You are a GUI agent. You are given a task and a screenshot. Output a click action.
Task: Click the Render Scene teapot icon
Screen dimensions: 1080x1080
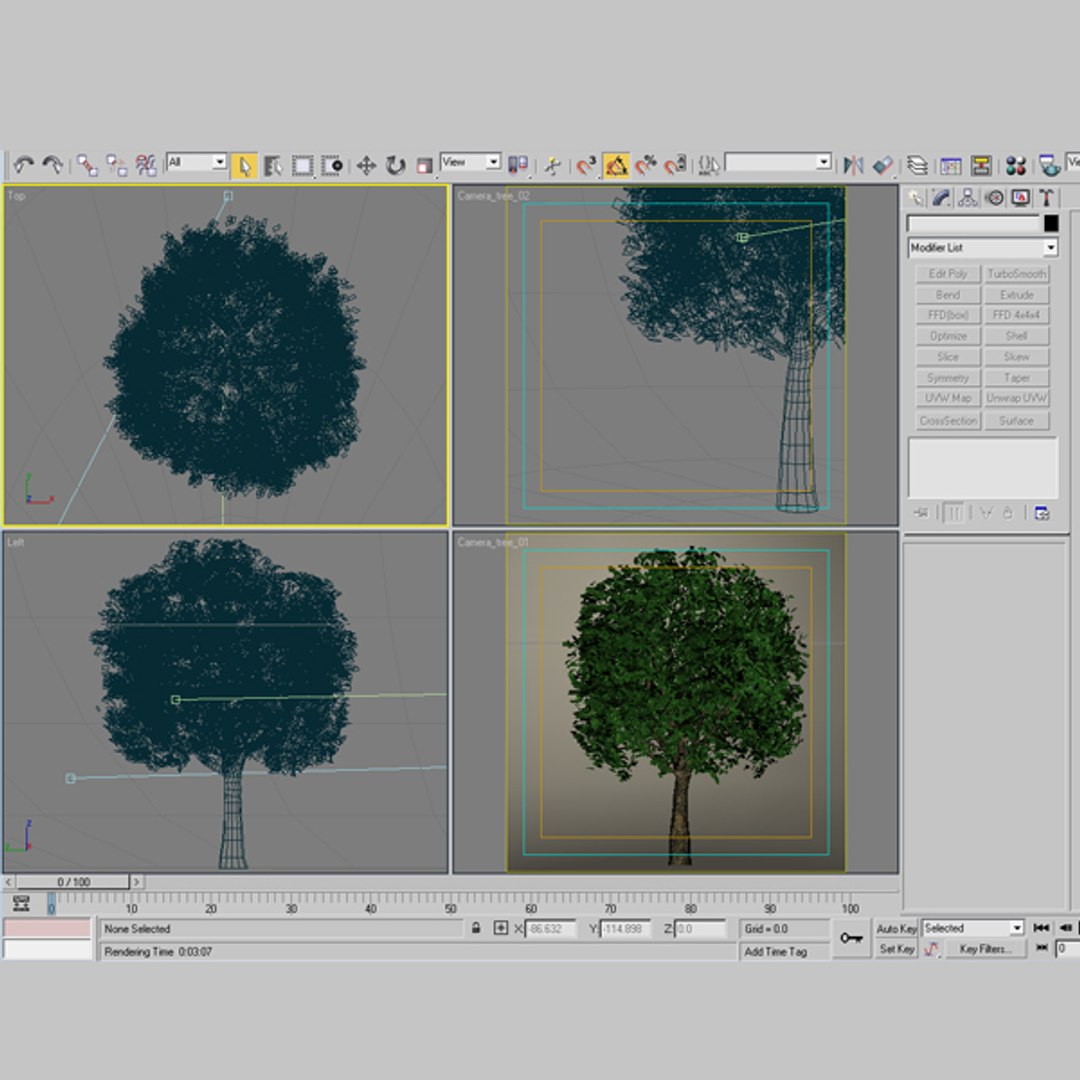(x=1049, y=165)
